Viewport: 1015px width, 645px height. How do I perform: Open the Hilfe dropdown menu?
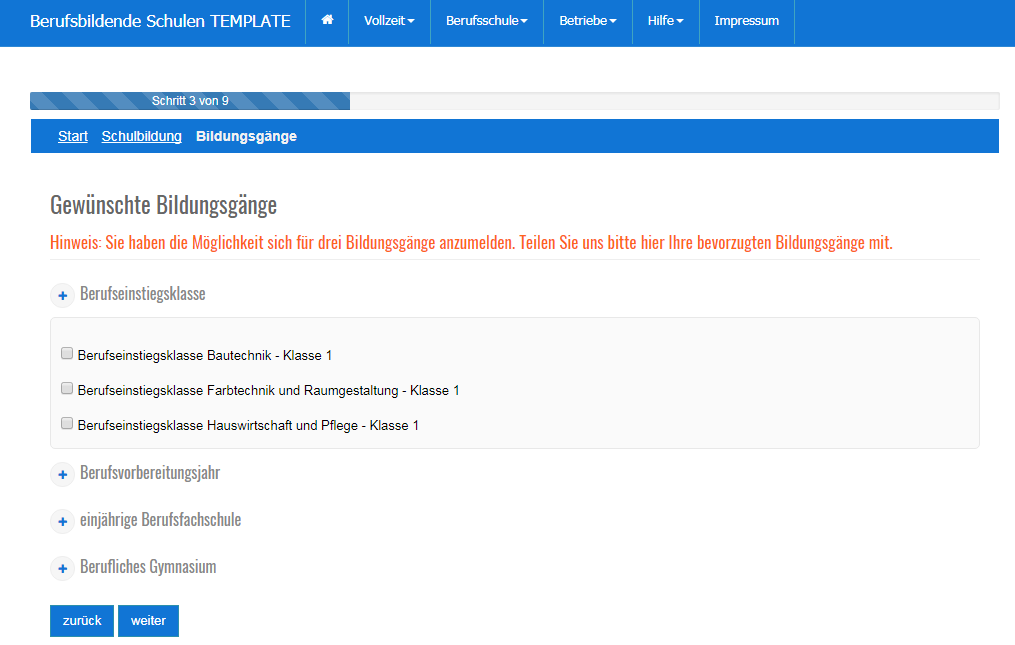(x=665, y=21)
